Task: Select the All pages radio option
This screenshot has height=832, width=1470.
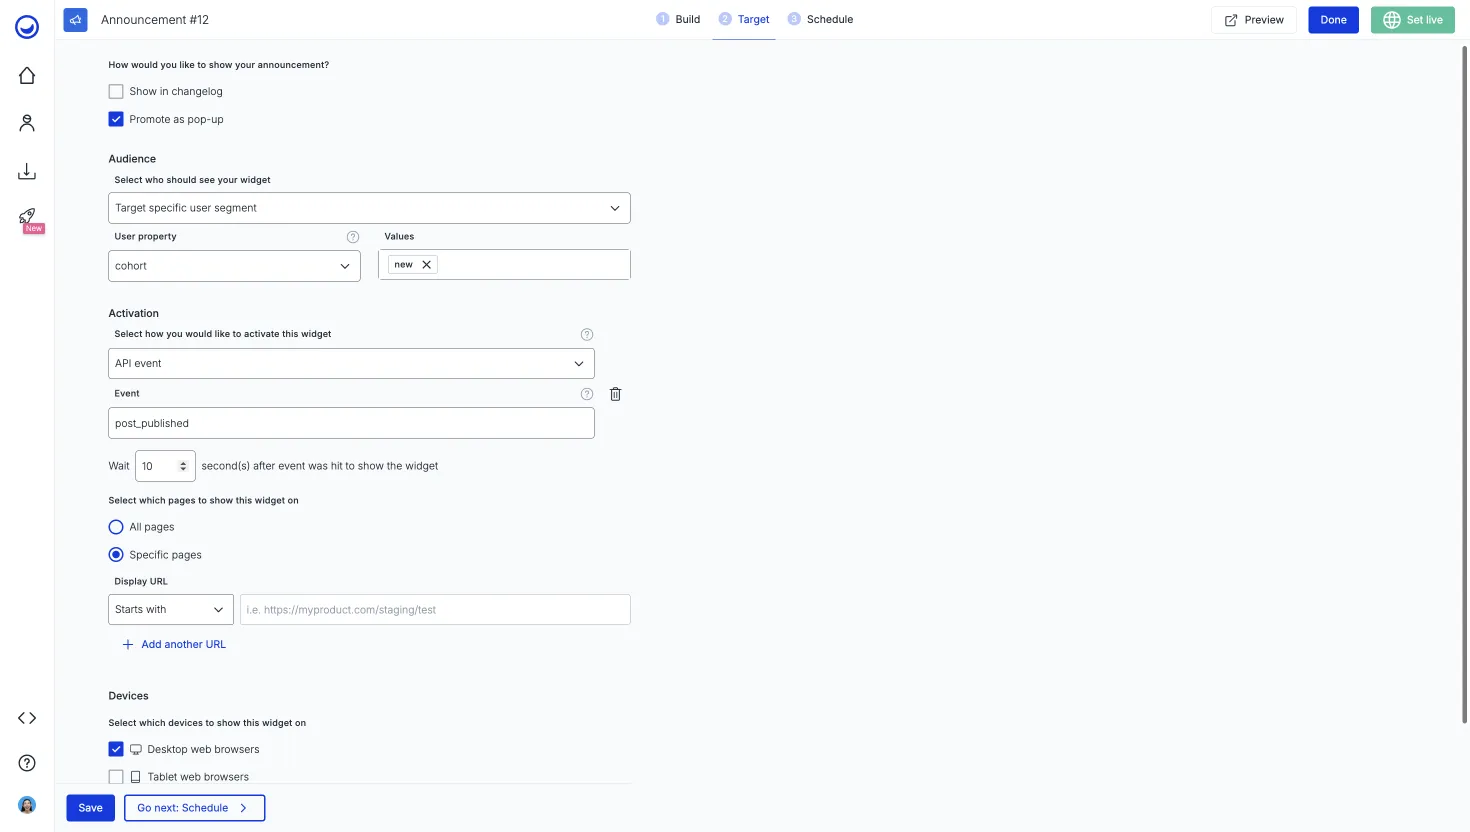Action: (116, 526)
